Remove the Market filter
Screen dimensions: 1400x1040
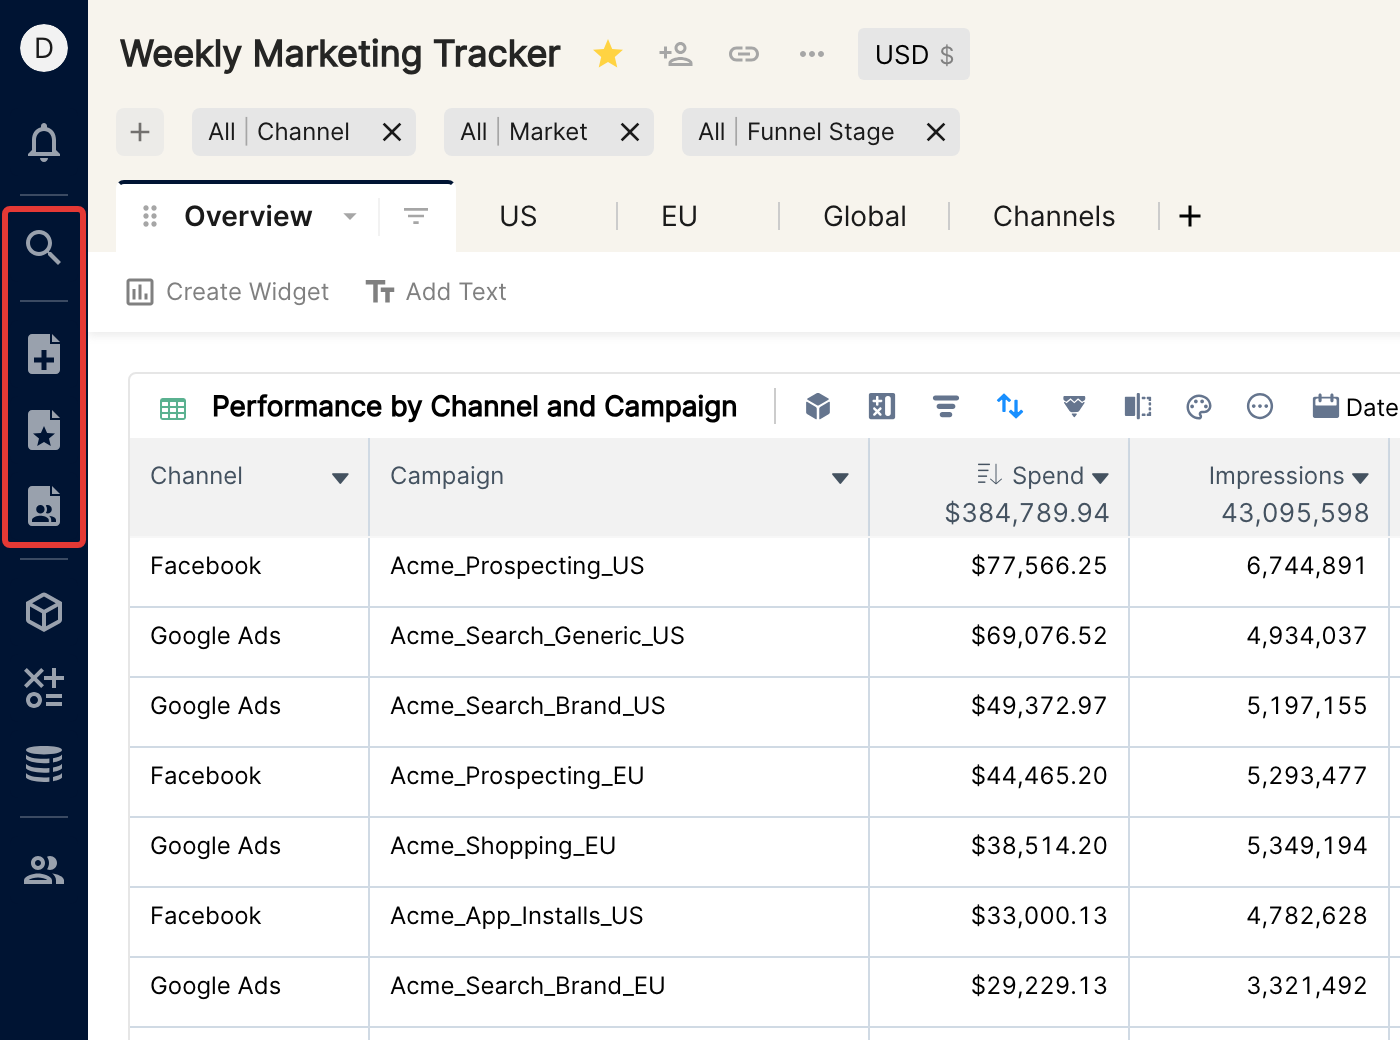click(x=630, y=132)
